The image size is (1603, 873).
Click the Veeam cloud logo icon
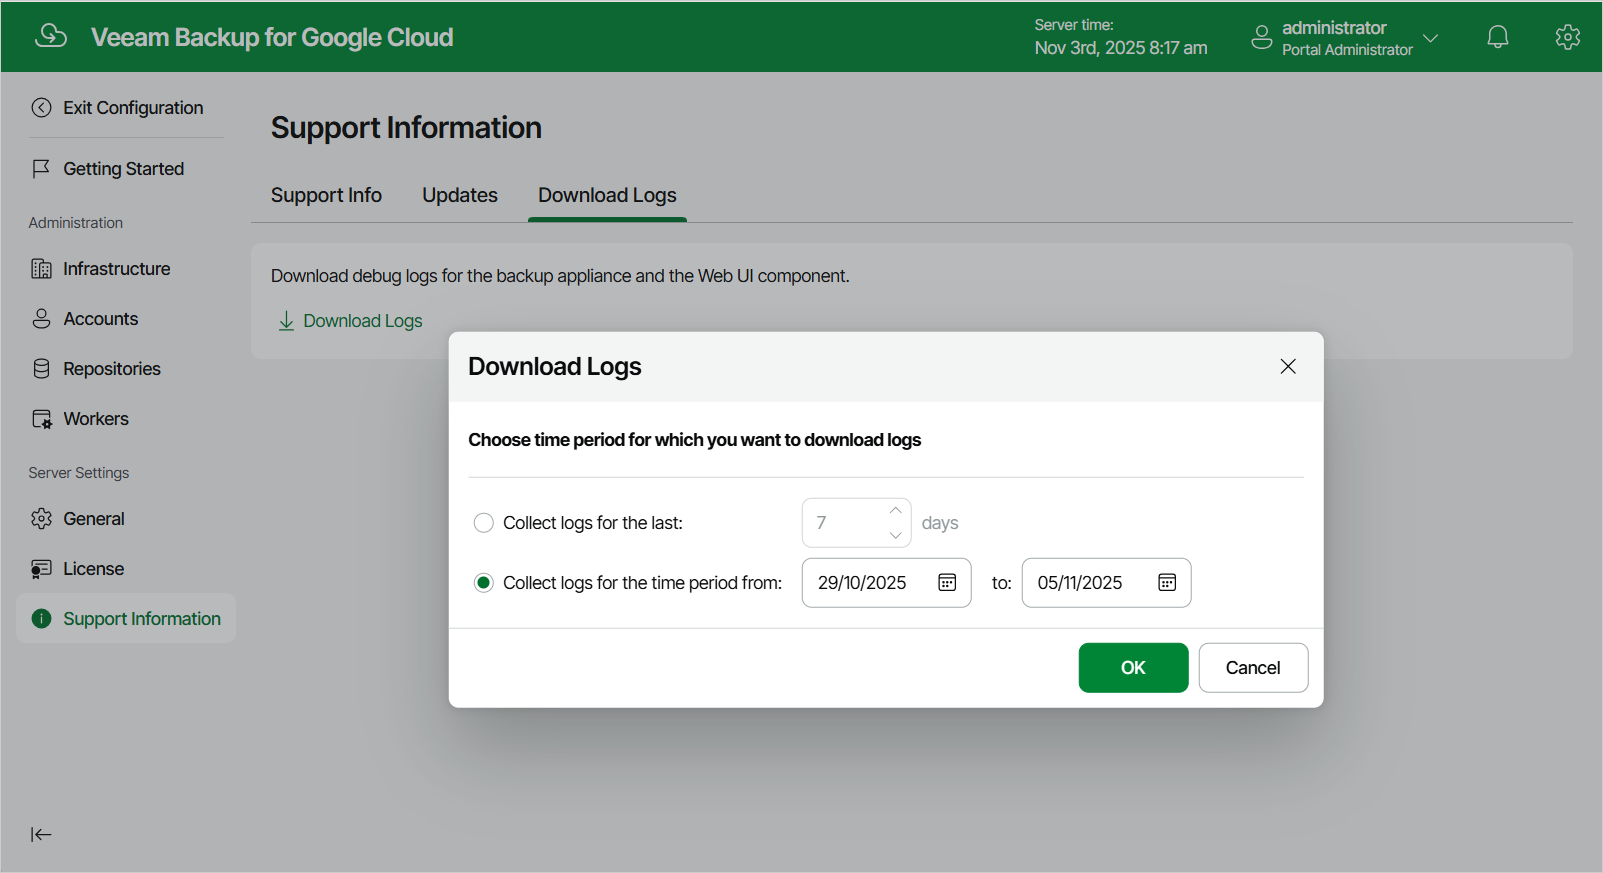(x=51, y=37)
